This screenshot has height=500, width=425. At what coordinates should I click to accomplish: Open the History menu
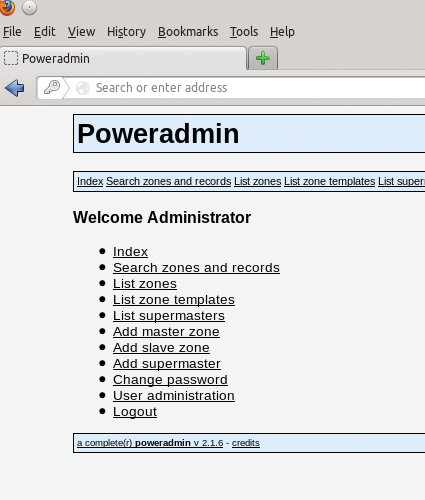[126, 32]
